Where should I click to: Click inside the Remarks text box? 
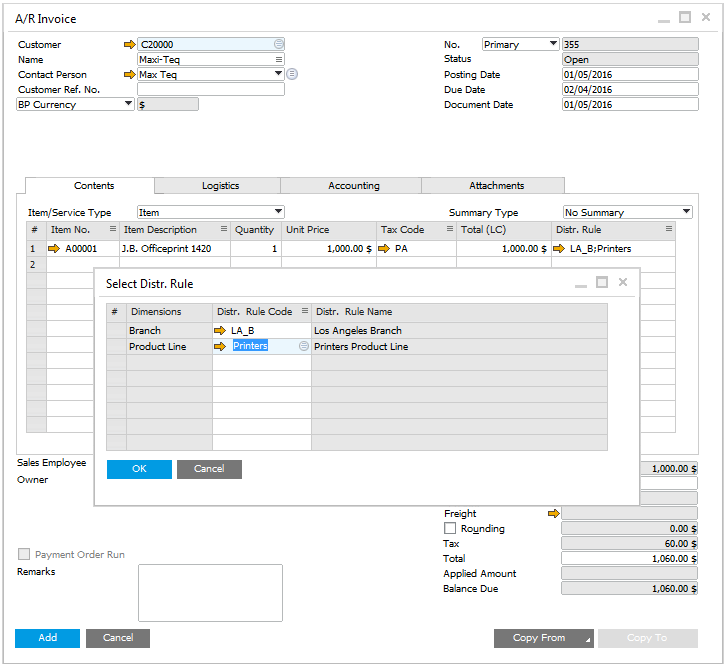pos(210,593)
